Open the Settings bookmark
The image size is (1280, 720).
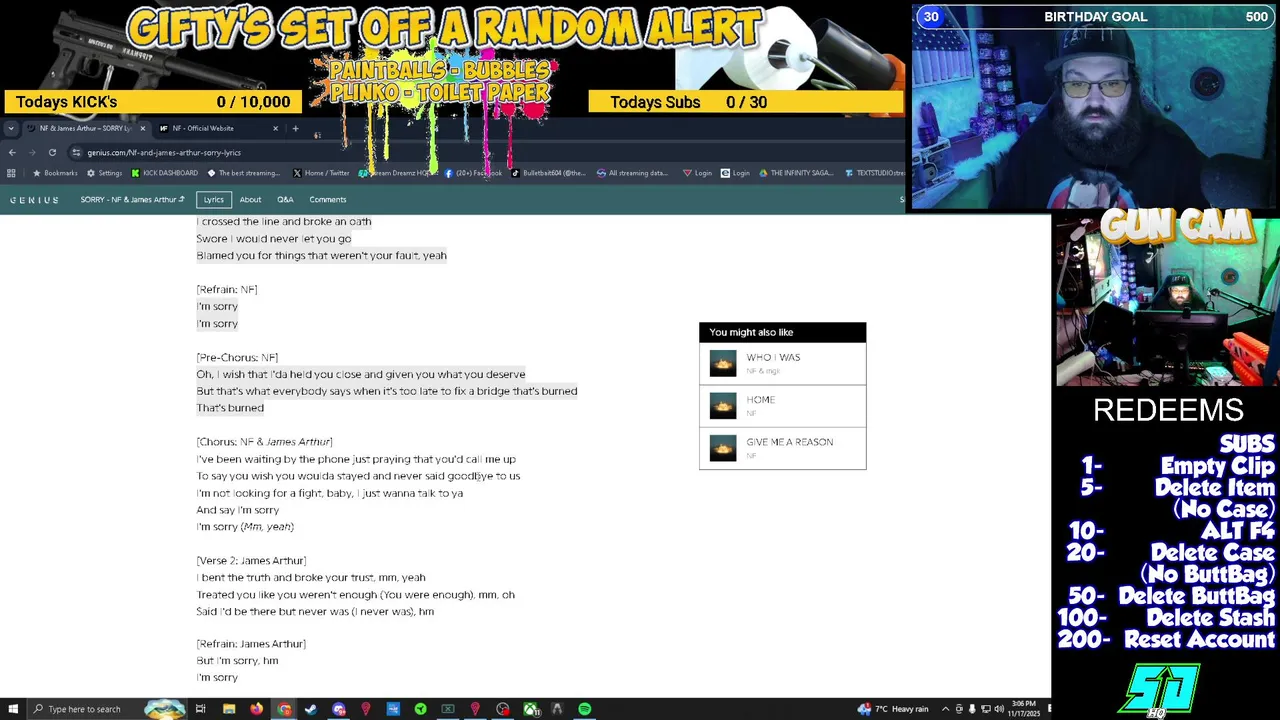[x=104, y=173]
